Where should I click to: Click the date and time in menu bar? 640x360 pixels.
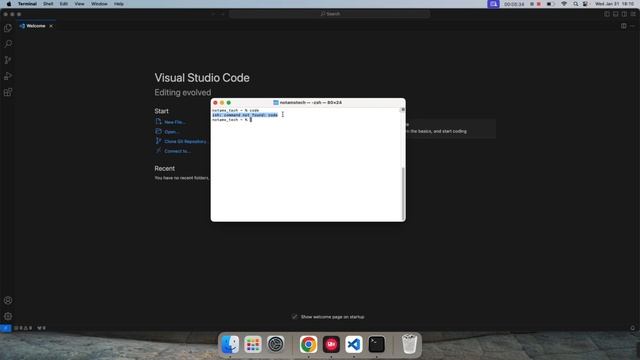(614, 4)
